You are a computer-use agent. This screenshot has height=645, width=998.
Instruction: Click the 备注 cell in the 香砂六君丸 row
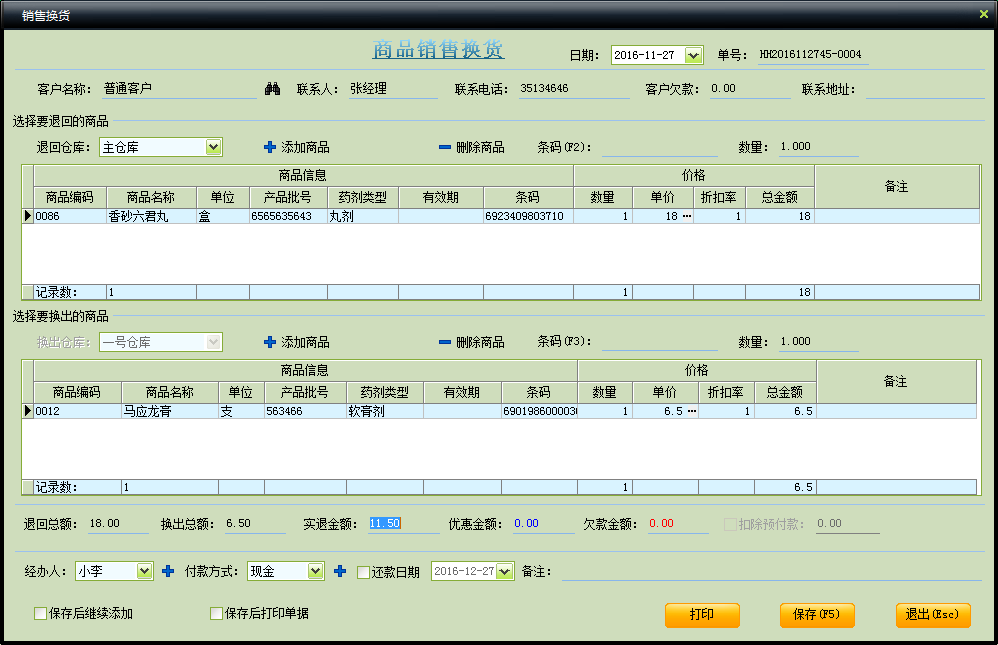pos(897,216)
